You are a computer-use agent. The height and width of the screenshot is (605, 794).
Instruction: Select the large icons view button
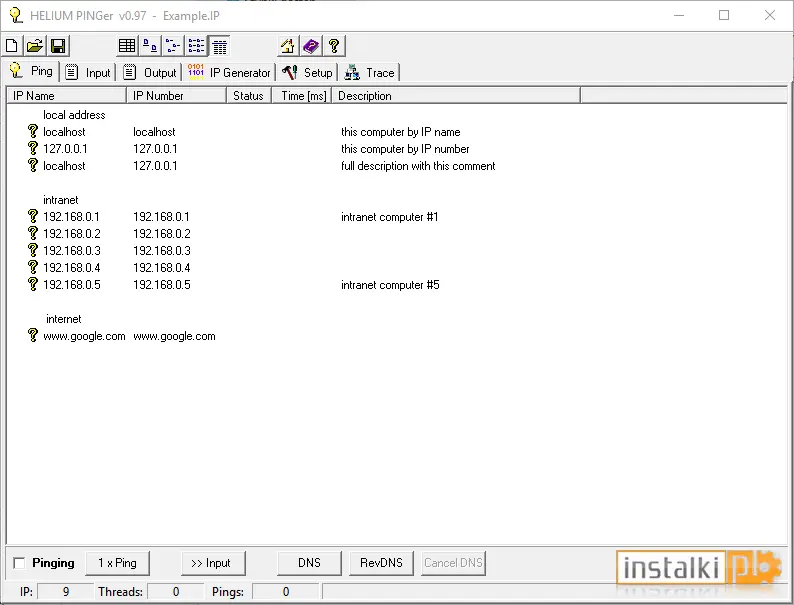150,46
